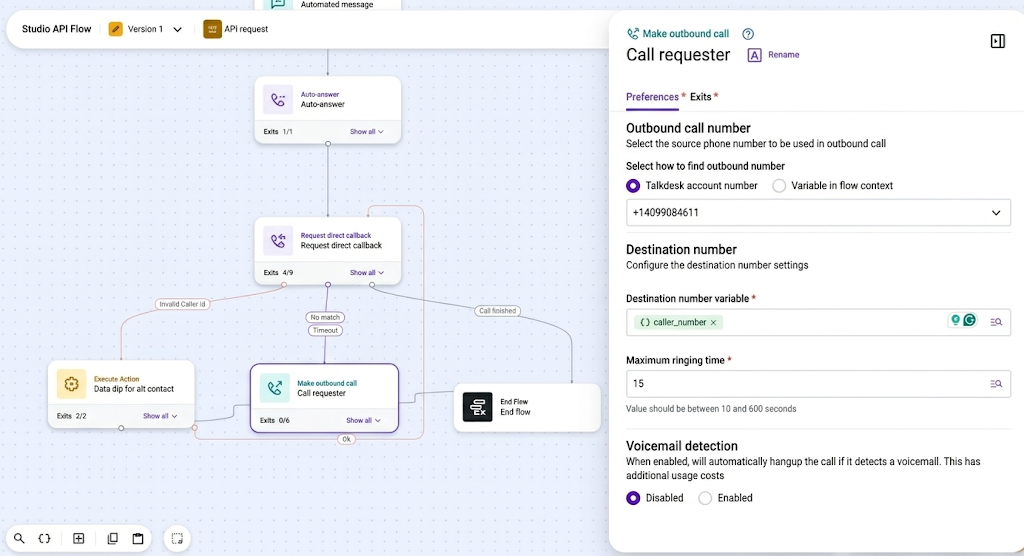
Task: Collapse the side panel with top-right icon
Action: (997, 41)
